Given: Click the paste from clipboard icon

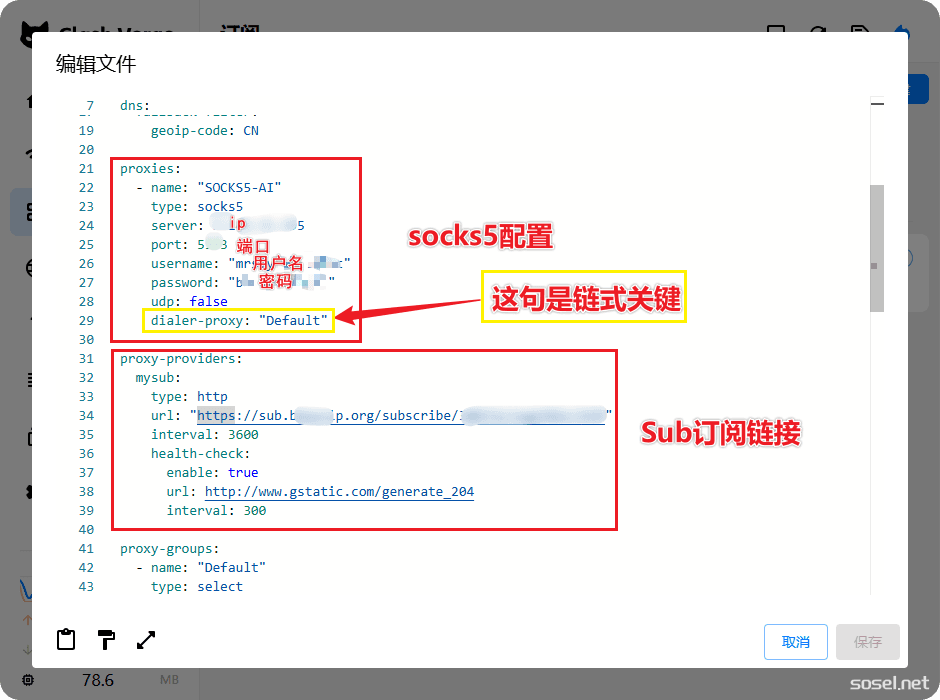Looking at the screenshot, I should (66, 640).
